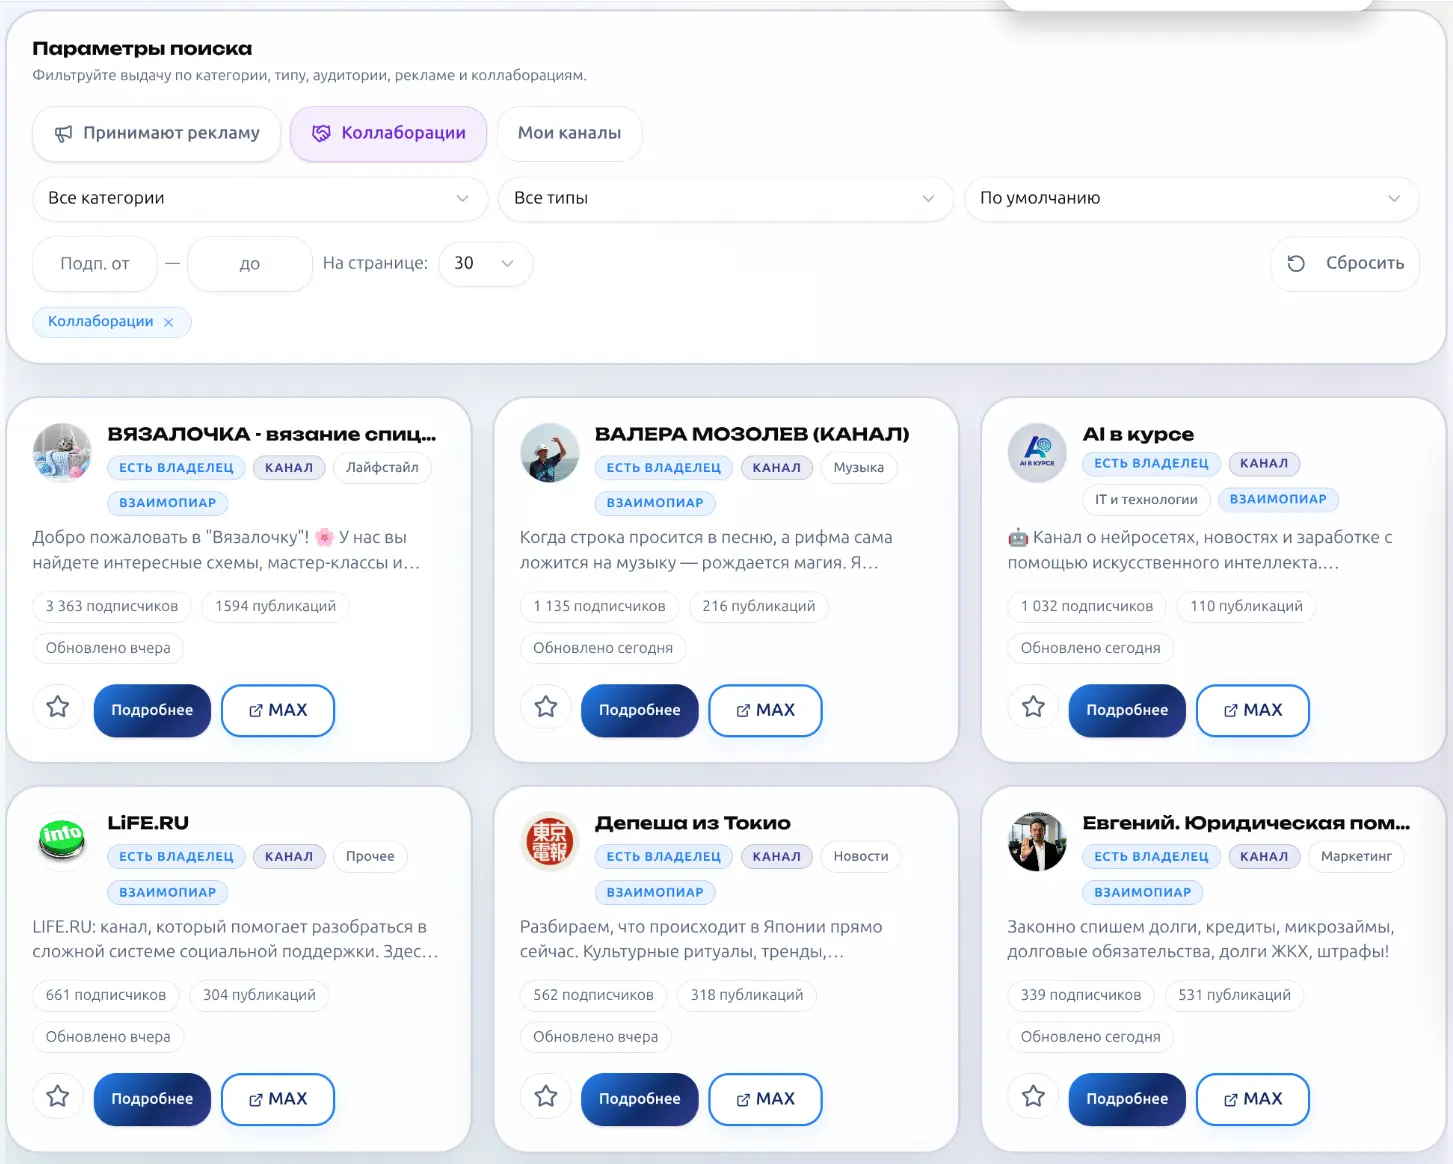Click Маркетинг category tag
1453x1164 pixels.
click(x=1356, y=856)
